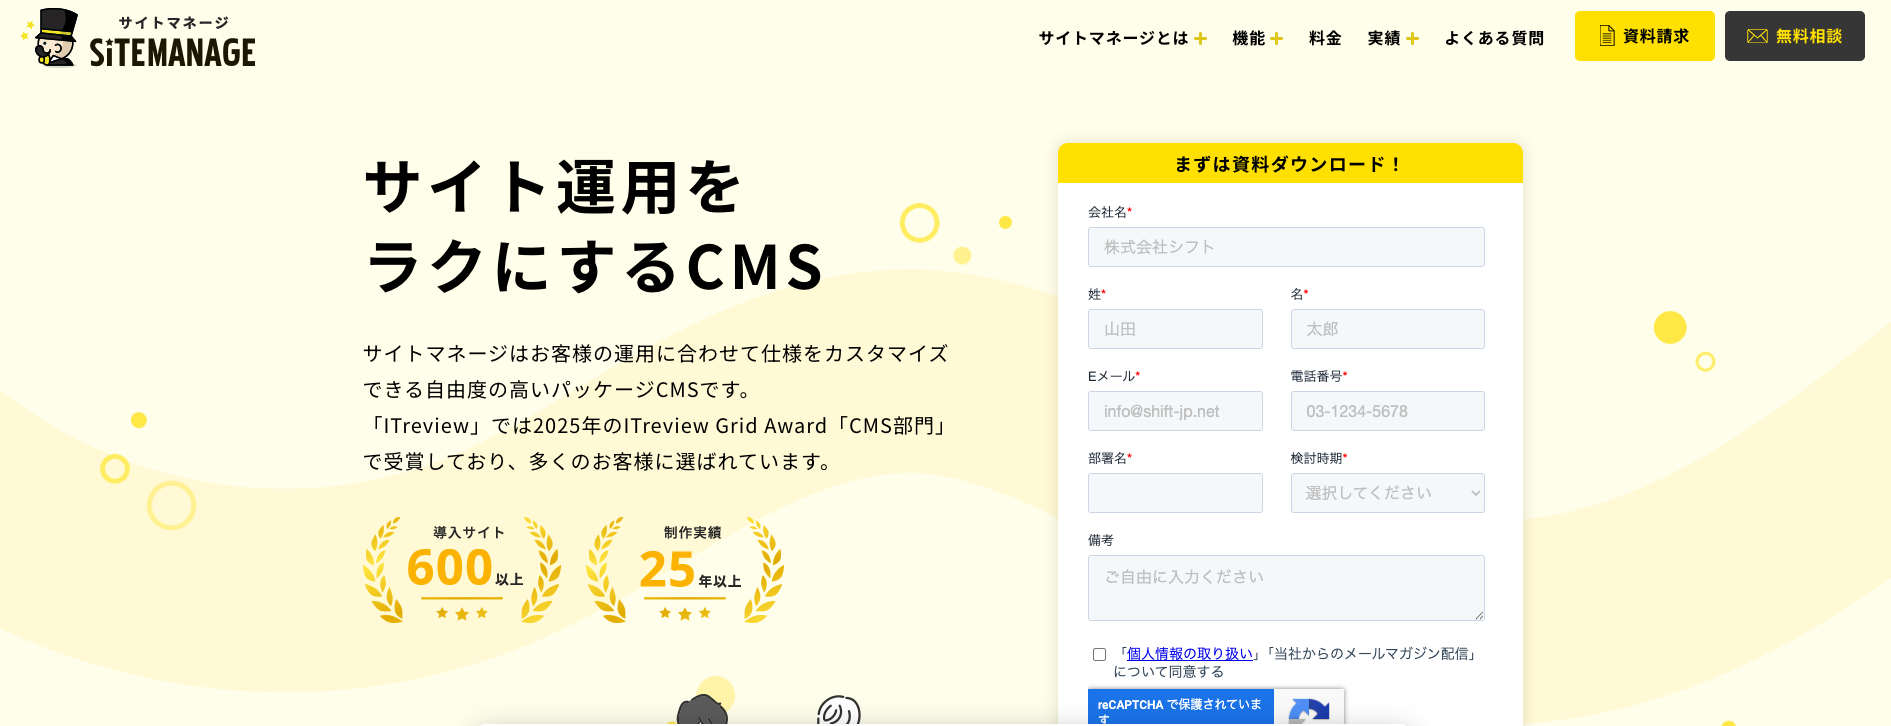Open the よくある質問 menu item

coord(1494,38)
